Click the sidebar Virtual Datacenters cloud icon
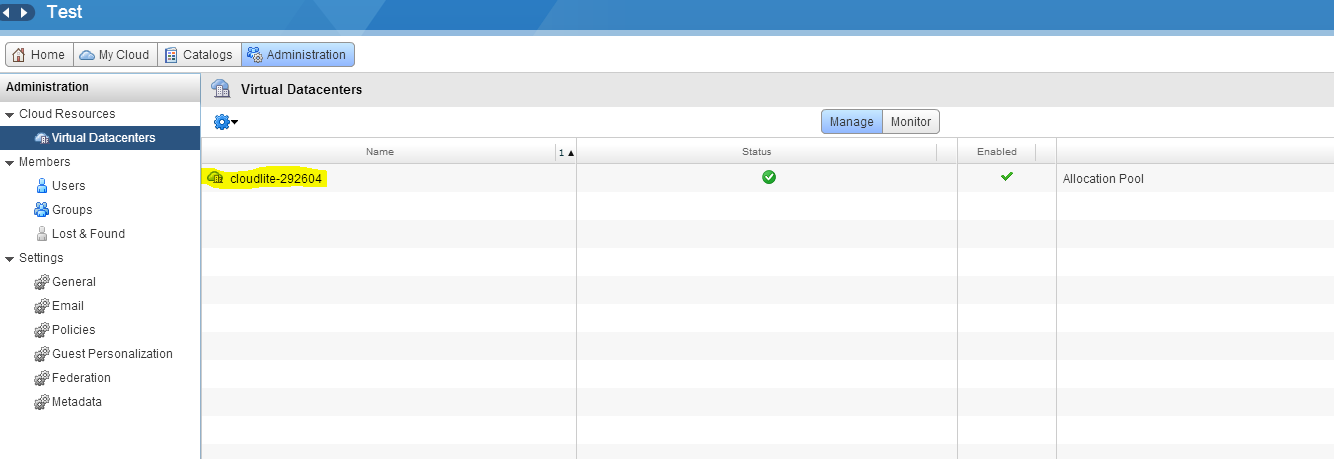Image resolution: width=1334 pixels, height=459 pixels. click(x=41, y=138)
